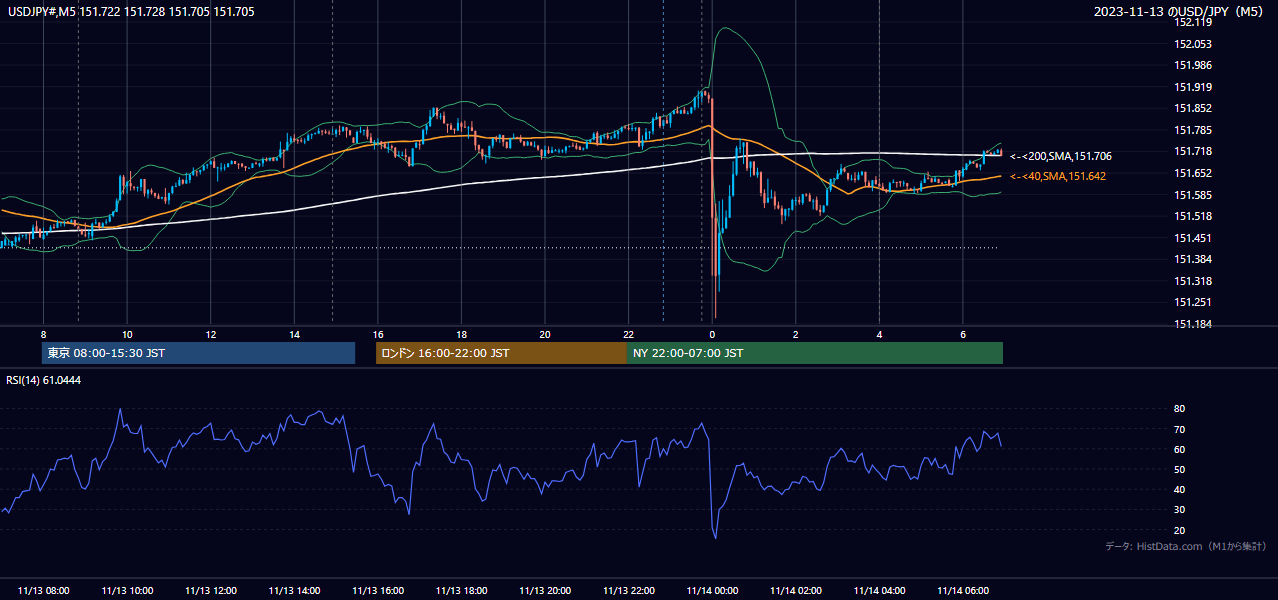Click the データ: HistData.com source text
This screenshot has width=1278, height=600.
tap(1185, 546)
